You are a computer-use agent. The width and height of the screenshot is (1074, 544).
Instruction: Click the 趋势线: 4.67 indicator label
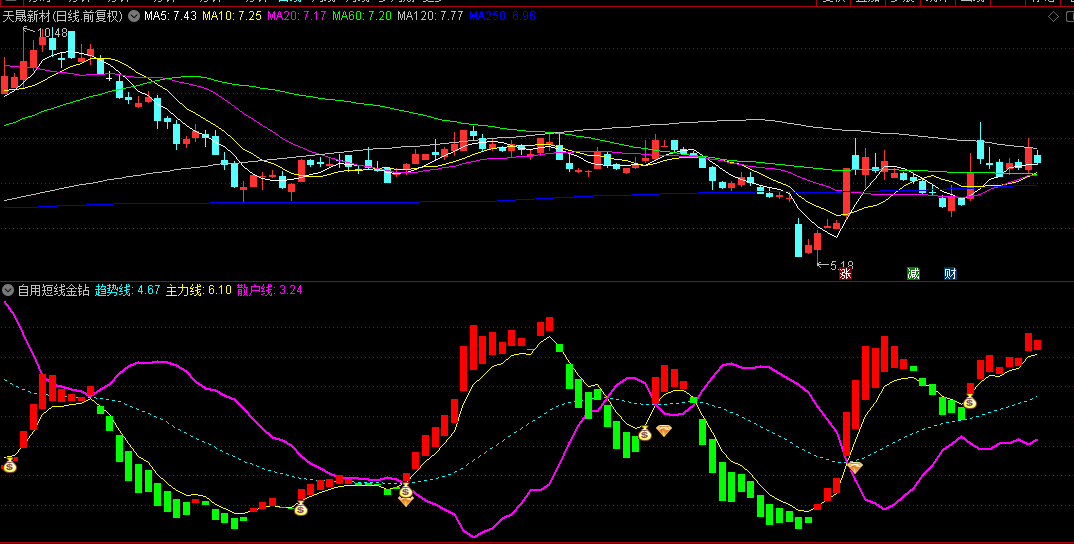tap(127, 290)
